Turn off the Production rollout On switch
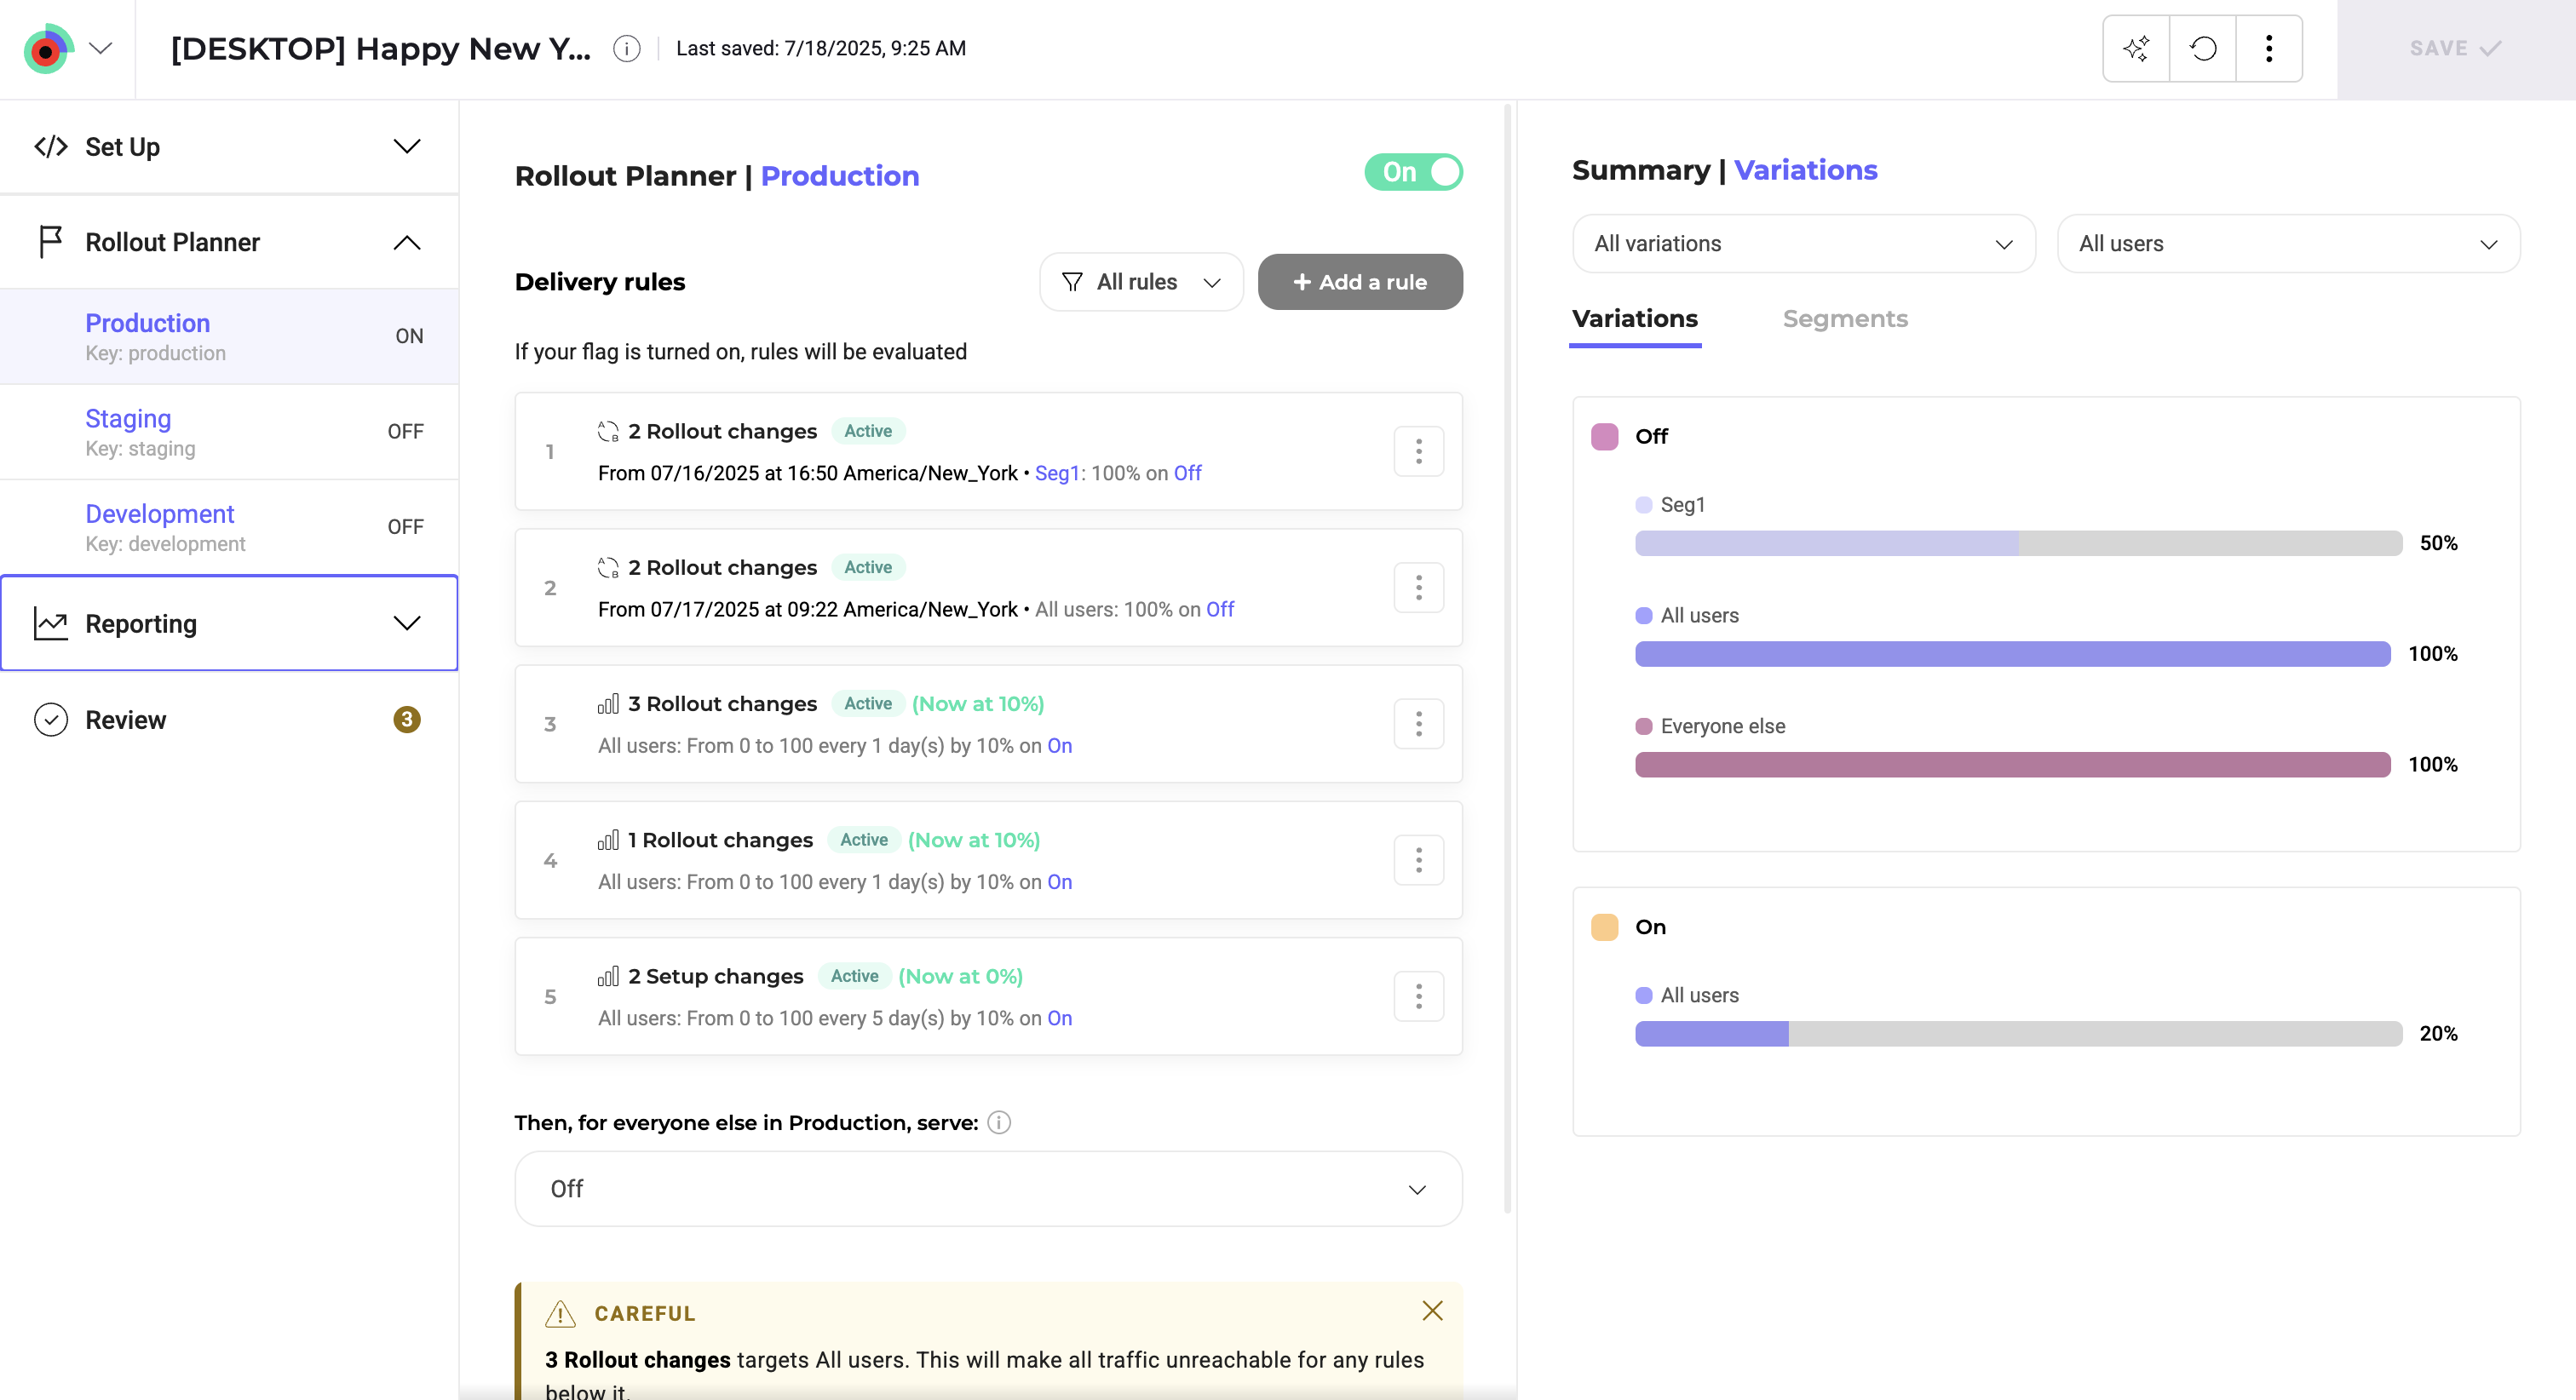 pos(1413,172)
